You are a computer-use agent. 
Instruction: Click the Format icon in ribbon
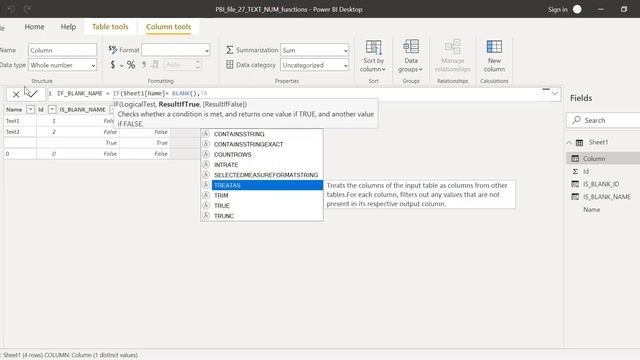click(113, 49)
